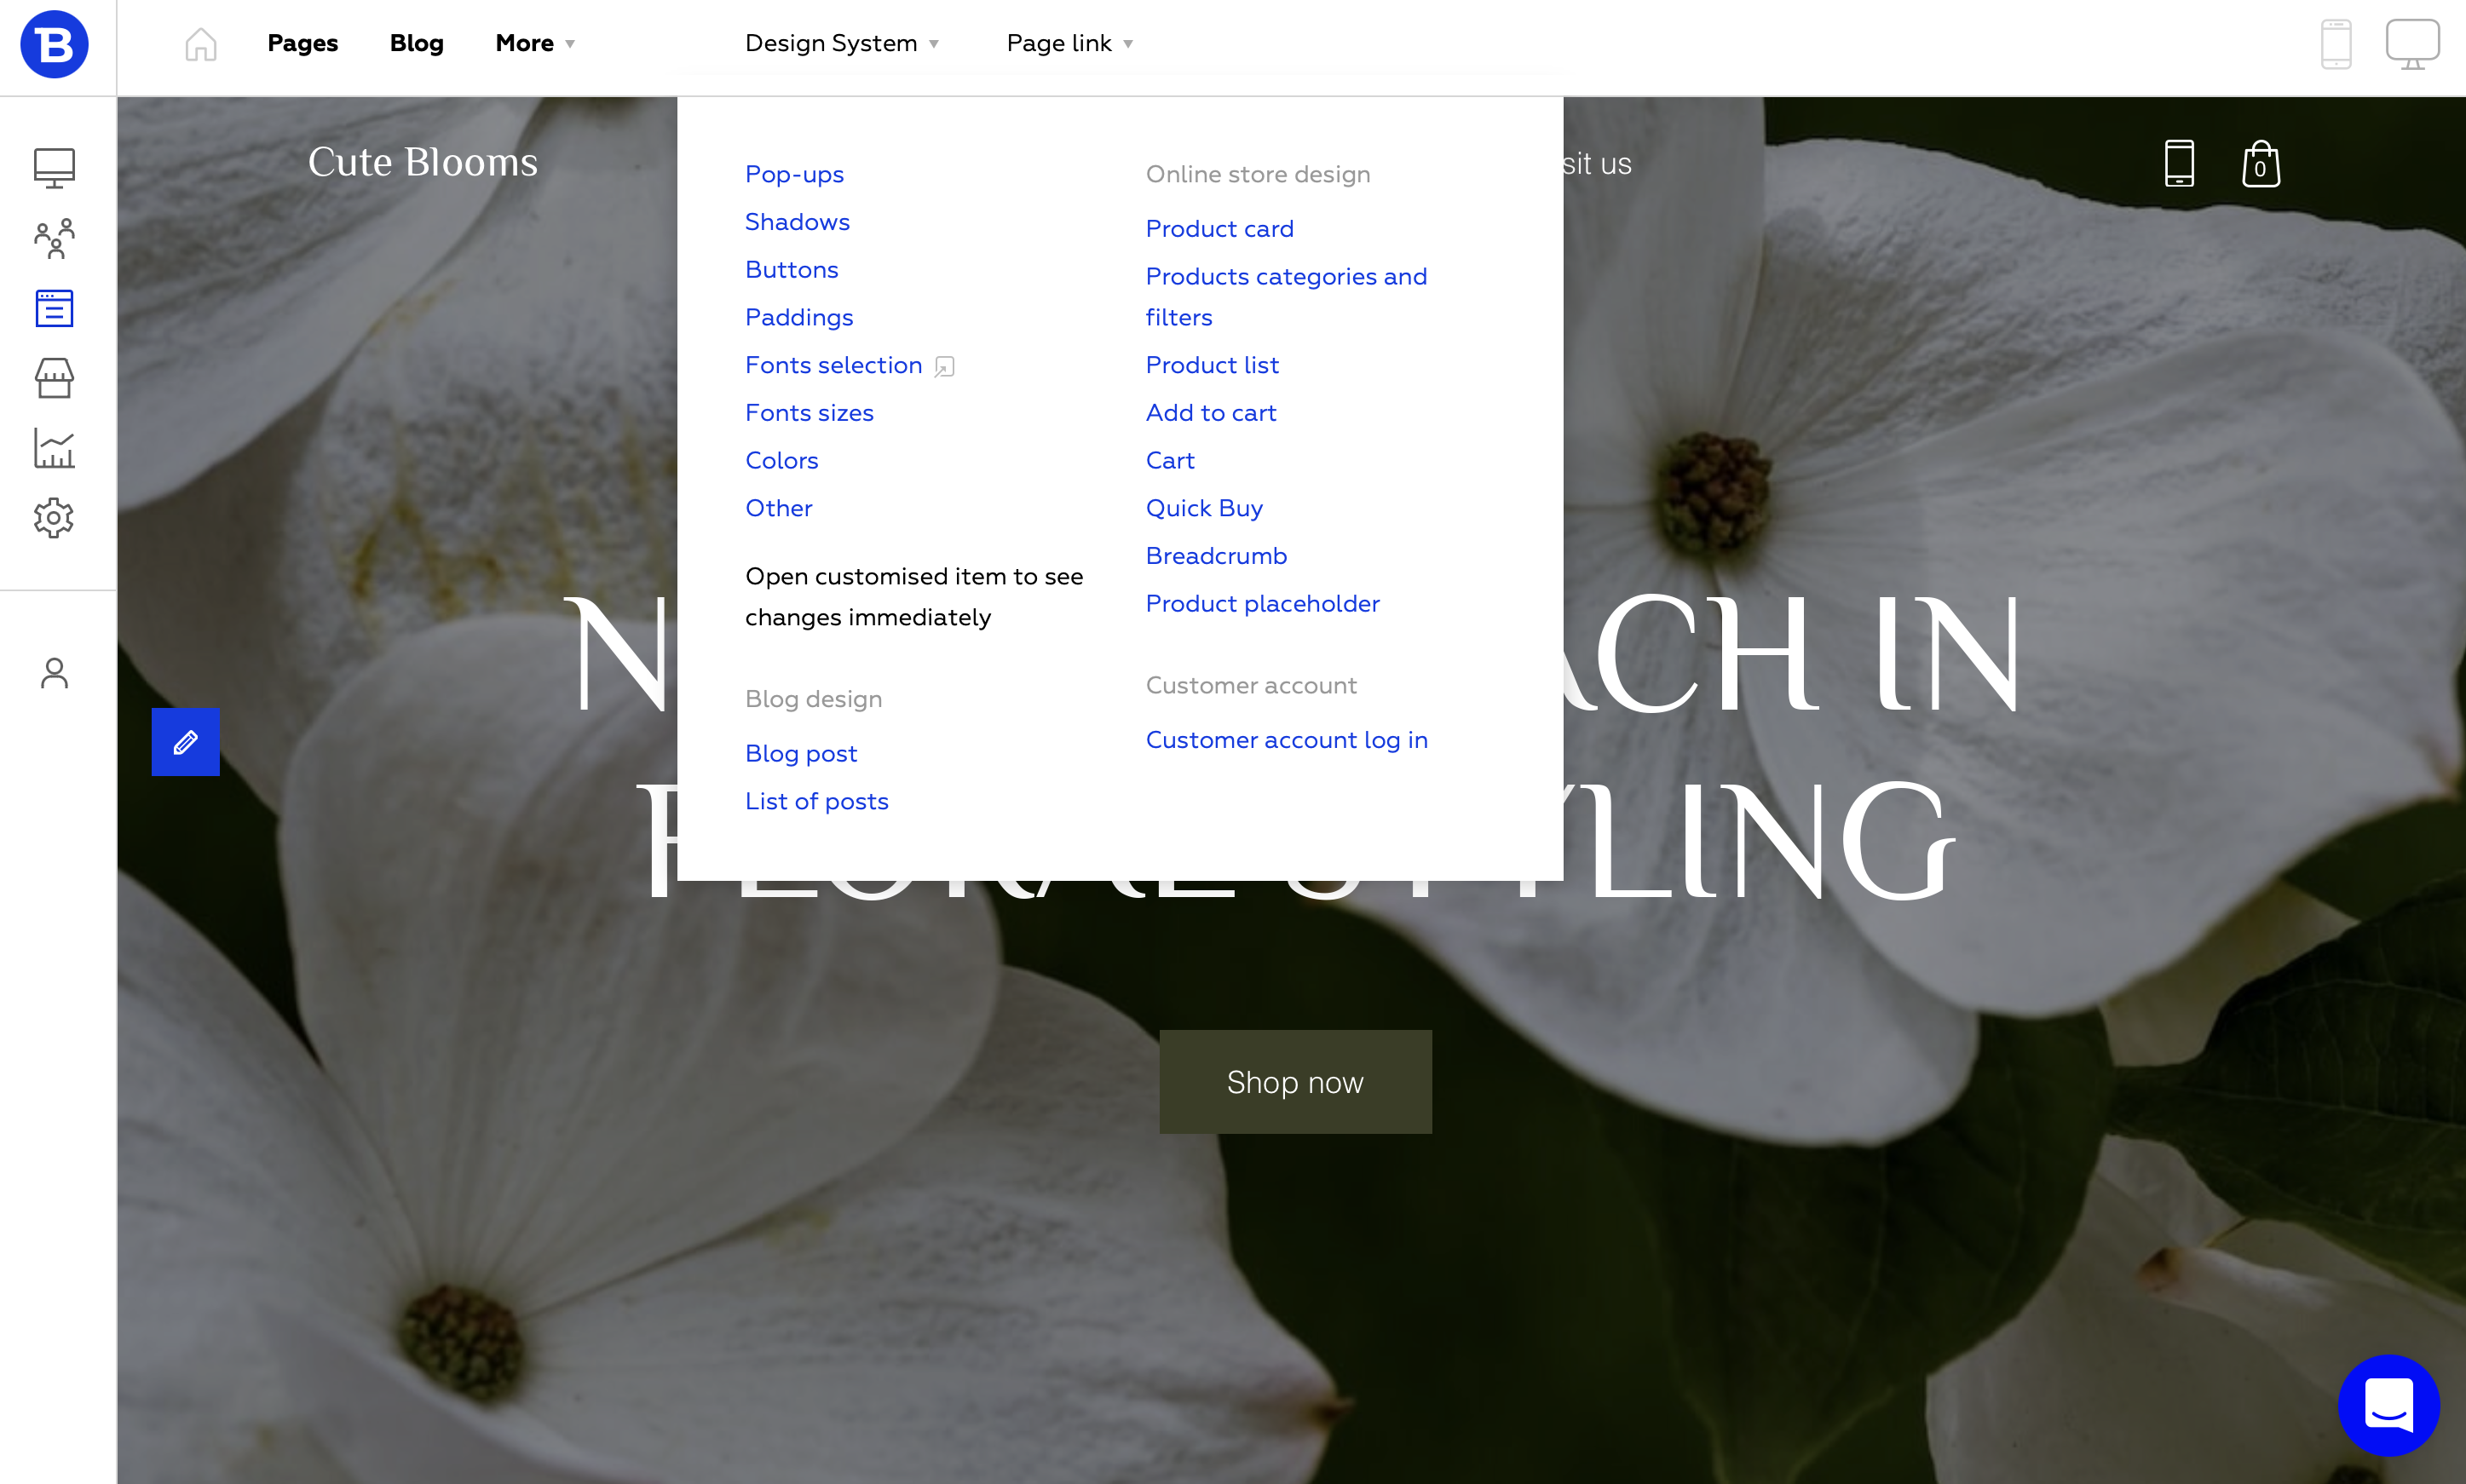Open the live chat bubble
This screenshot has height=1484, width=2466.
tap(2388, 1405)
